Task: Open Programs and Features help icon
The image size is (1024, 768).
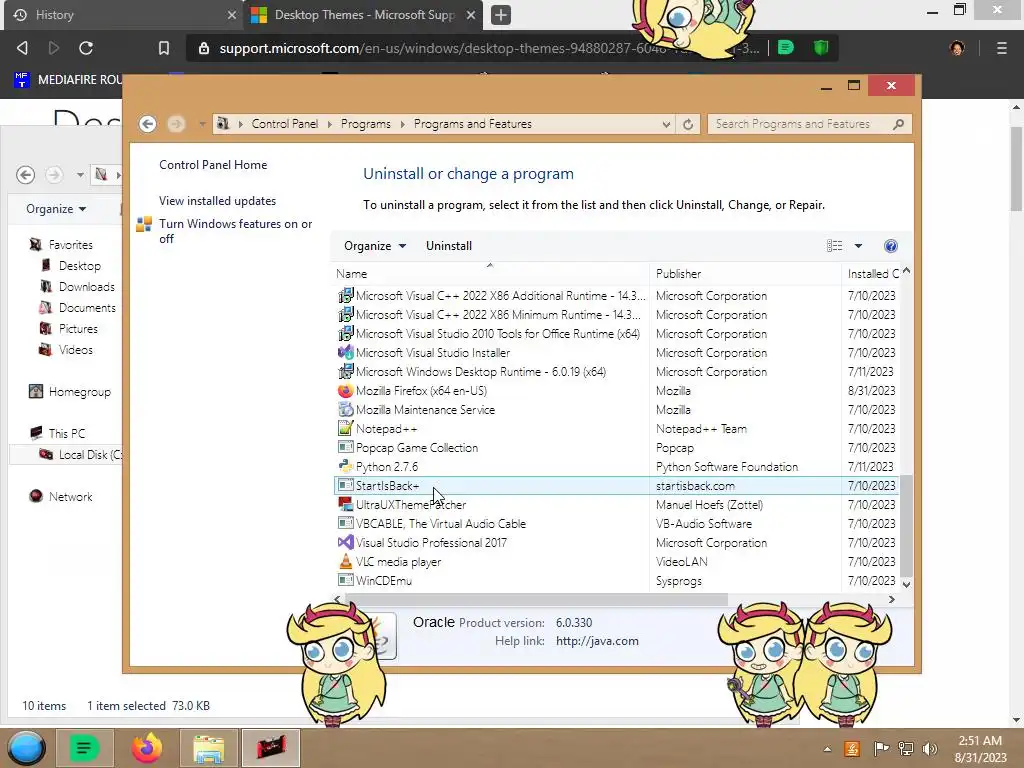Action: tap(890, 246)
